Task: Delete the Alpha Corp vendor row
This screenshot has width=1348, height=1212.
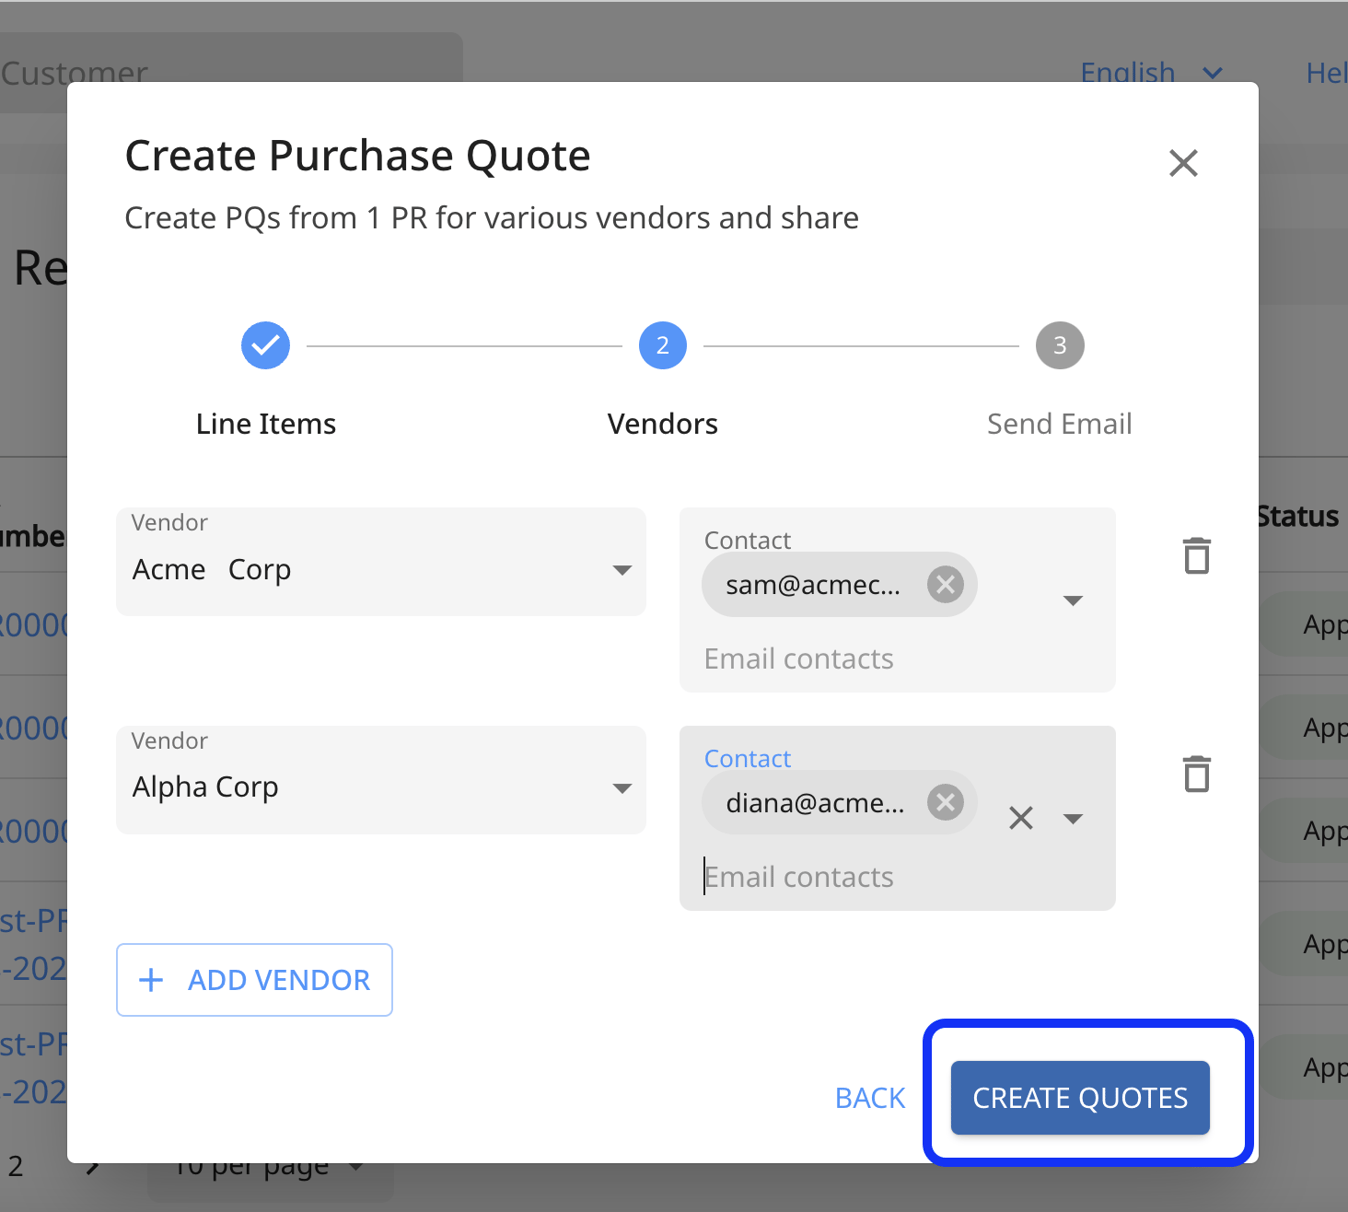Action: (1196, 774)
